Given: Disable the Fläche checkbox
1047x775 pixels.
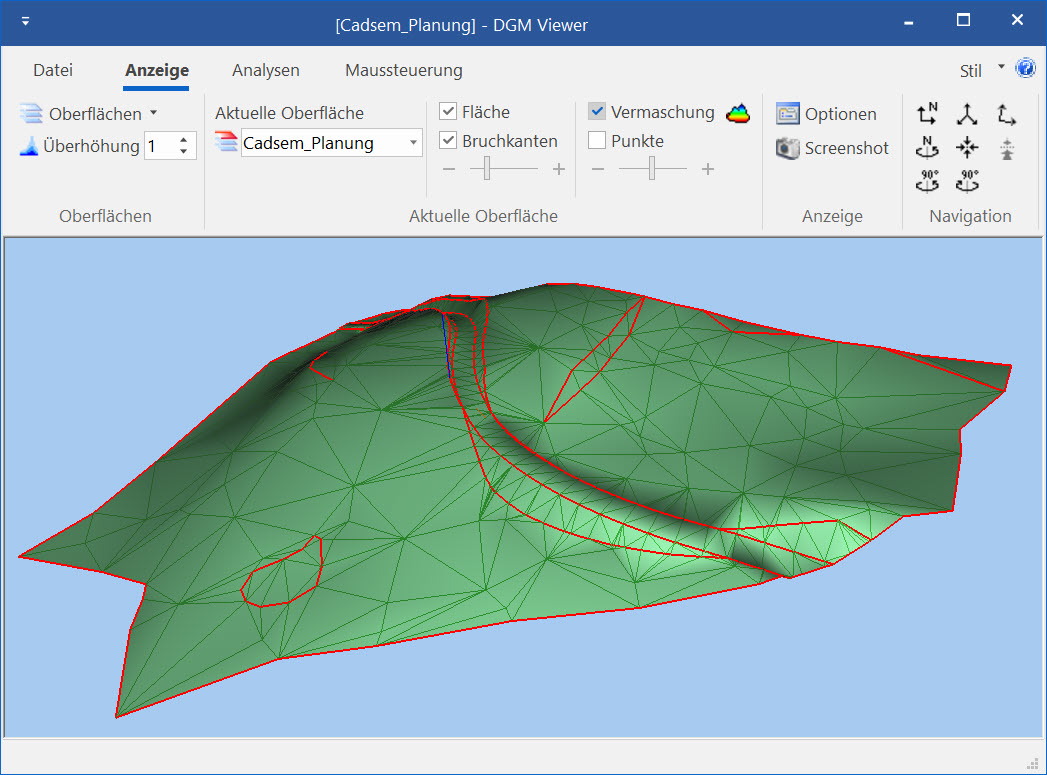Looking at the screenshot, I should pyautogui.click(x=449, y=112).
